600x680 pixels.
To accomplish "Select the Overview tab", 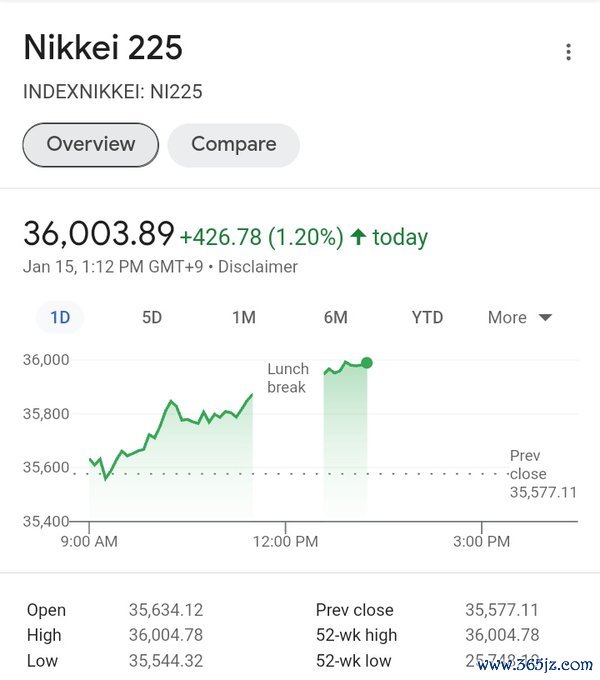I will 91,145.
